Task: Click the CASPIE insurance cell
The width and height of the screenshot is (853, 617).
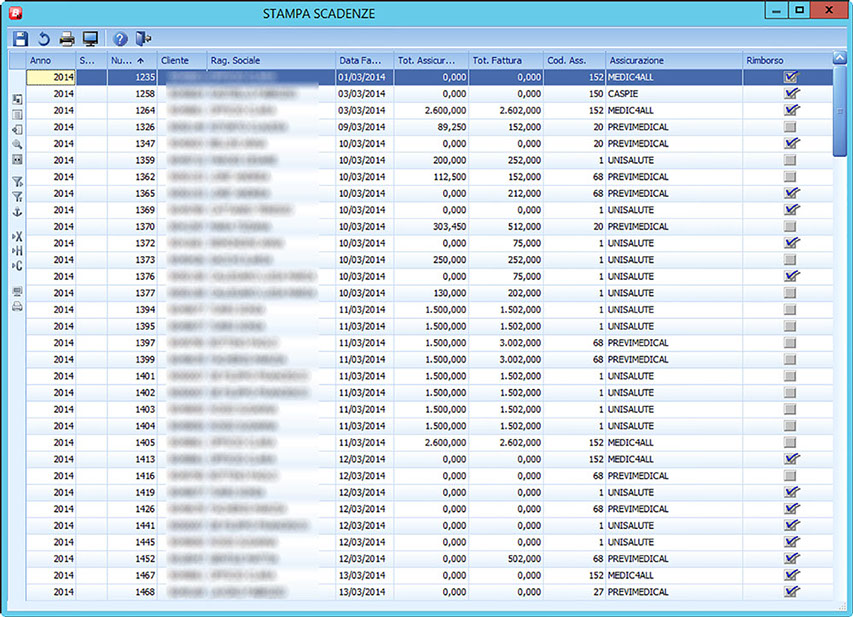Action: [624, 93]
